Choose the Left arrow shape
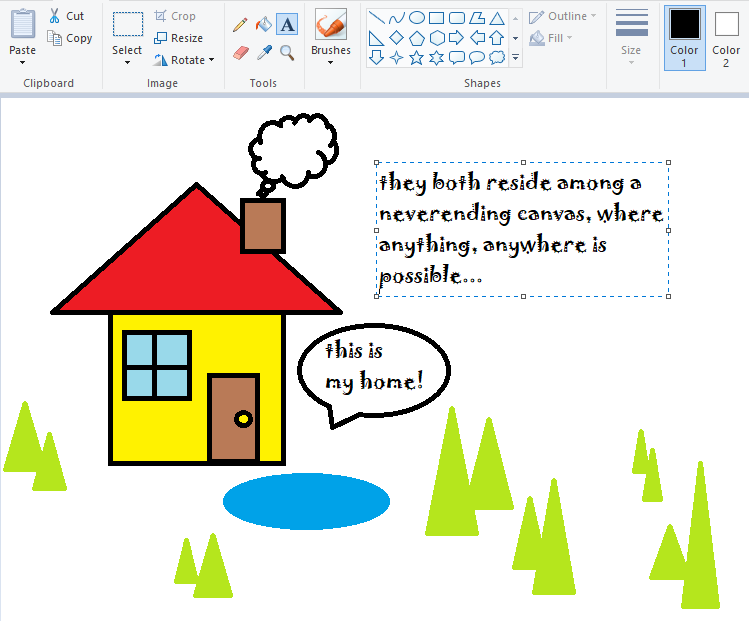749x621 pixels. point(477,37)
